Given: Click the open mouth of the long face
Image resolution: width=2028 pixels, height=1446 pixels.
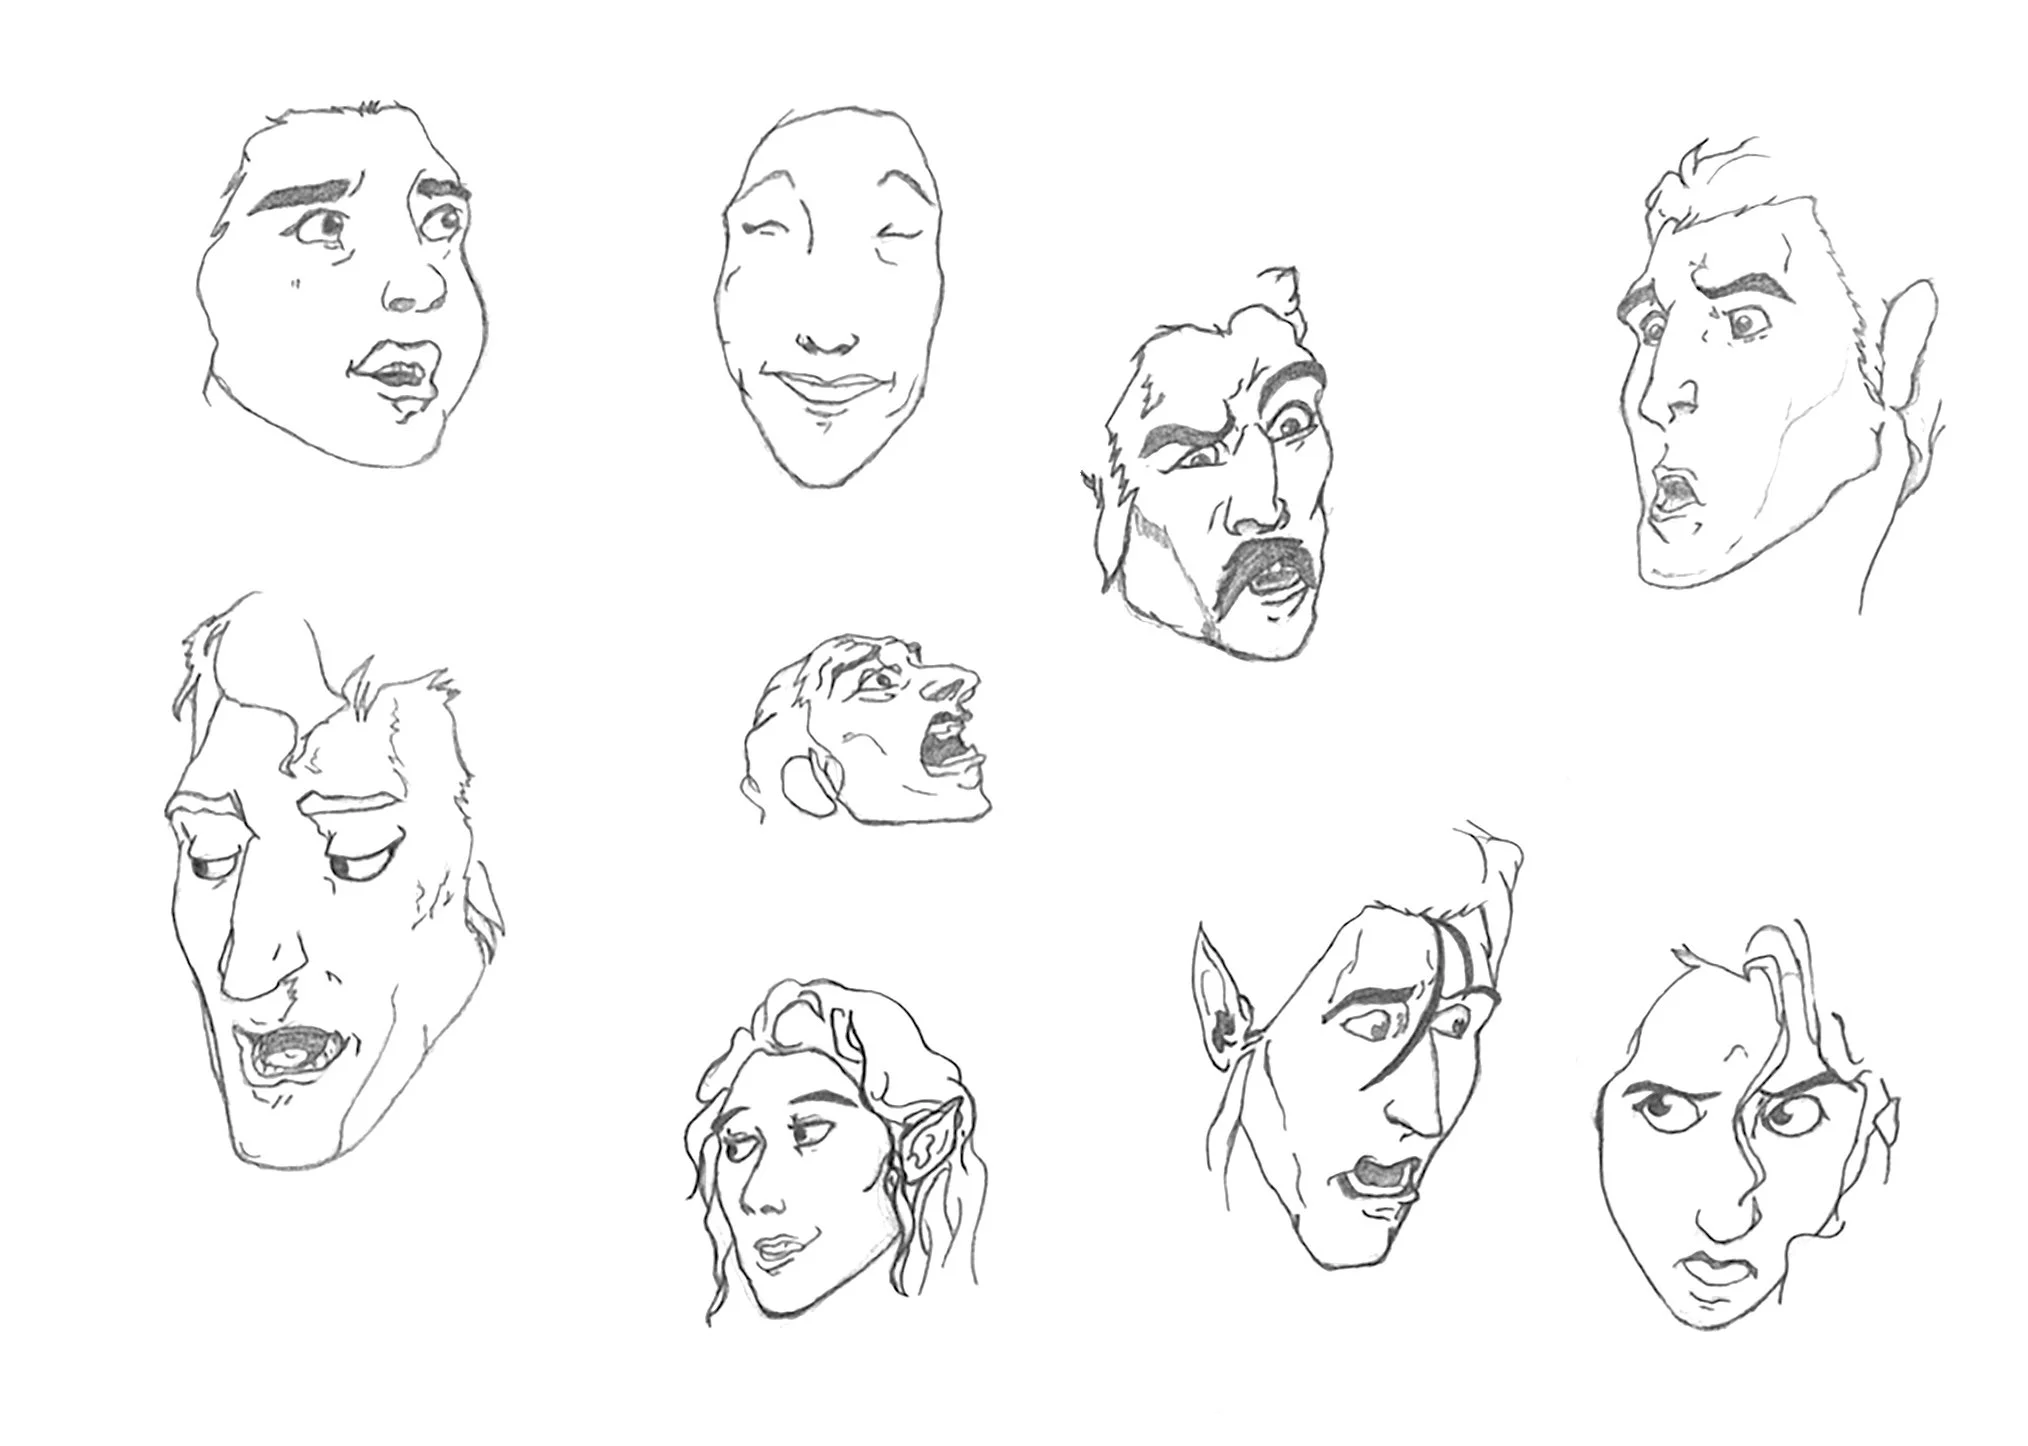Looking at the screenshot, I should click(x=288, y=1055).
